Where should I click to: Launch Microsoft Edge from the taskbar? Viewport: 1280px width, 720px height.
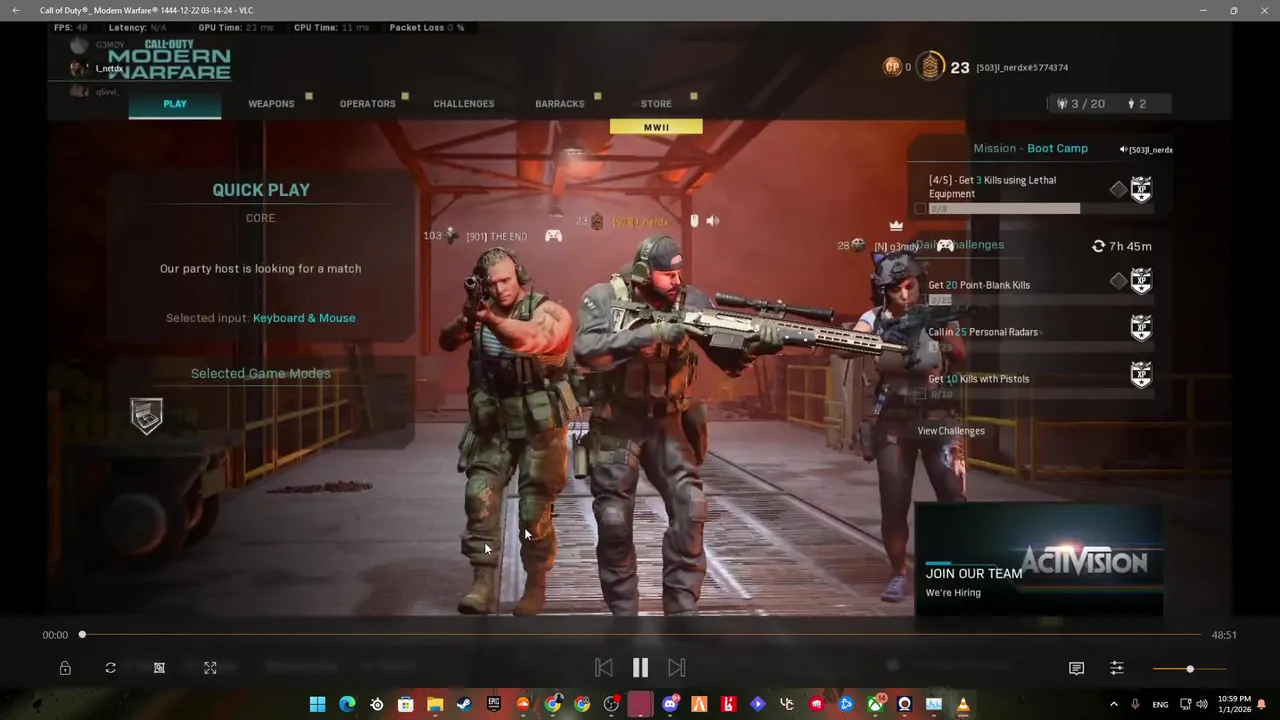tap(347, 704)
